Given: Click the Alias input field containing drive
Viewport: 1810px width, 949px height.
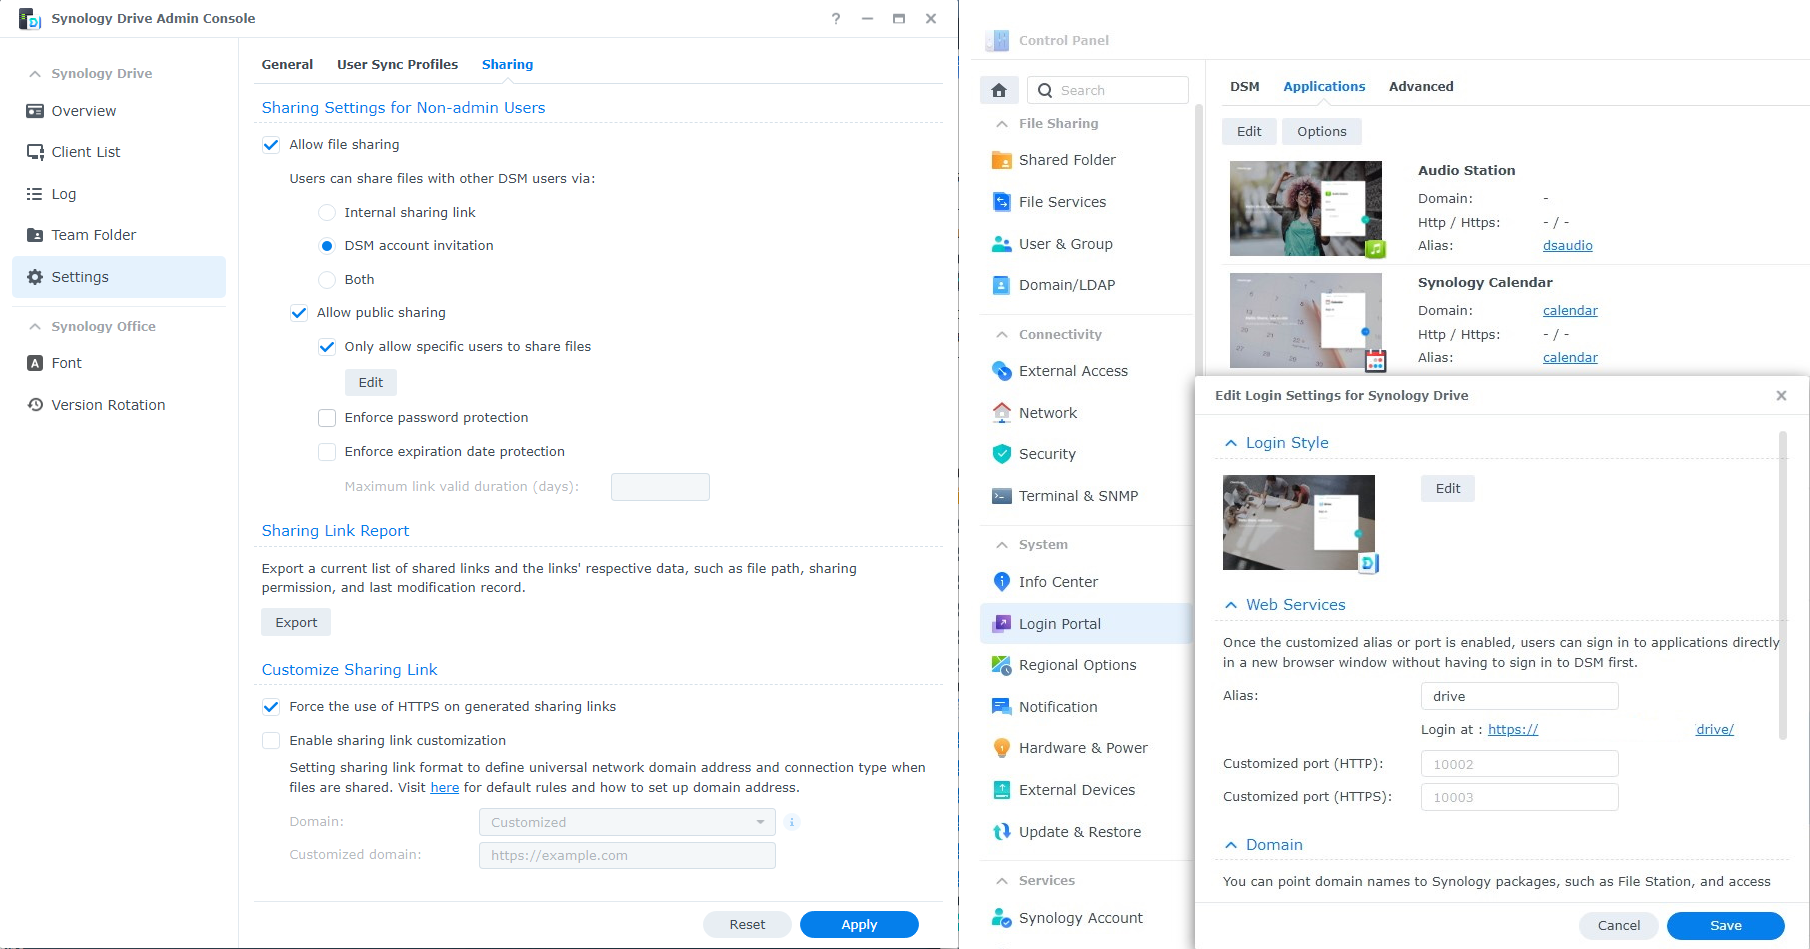Looking at the screenshot, I should click(x=1519, y=696).
